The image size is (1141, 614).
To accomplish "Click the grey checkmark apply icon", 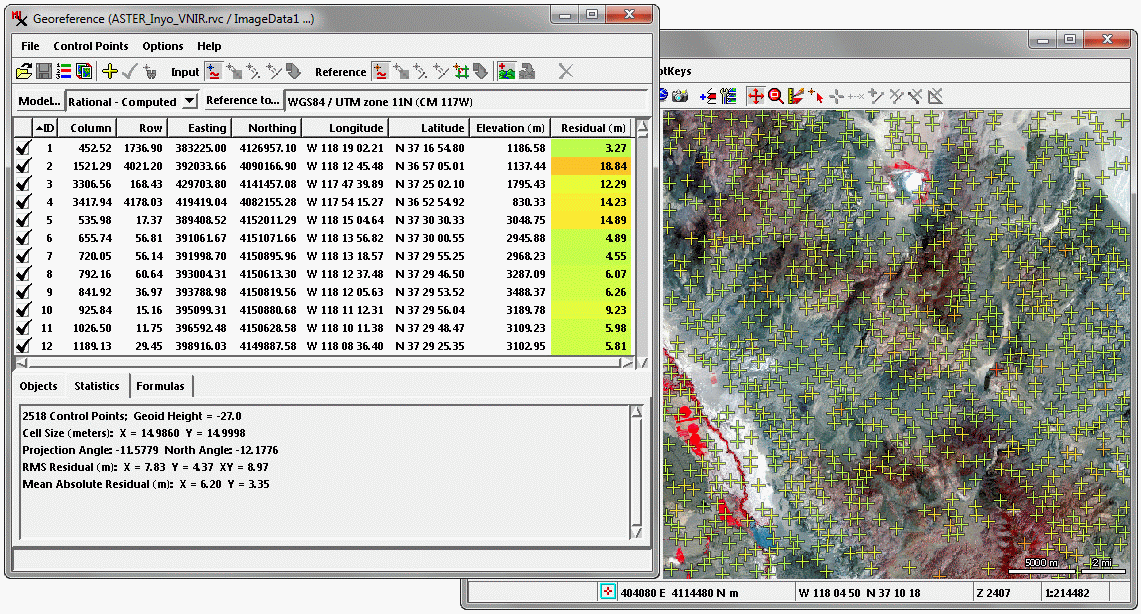I will pos(130,71).
